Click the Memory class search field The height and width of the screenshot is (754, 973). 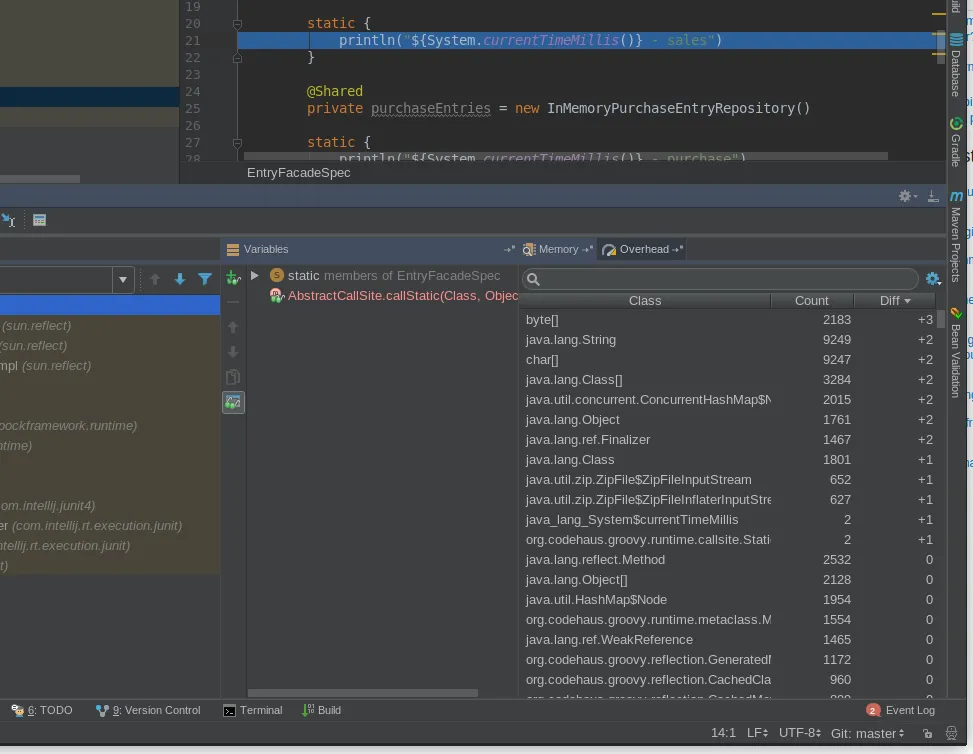click(x=720, y=279)
